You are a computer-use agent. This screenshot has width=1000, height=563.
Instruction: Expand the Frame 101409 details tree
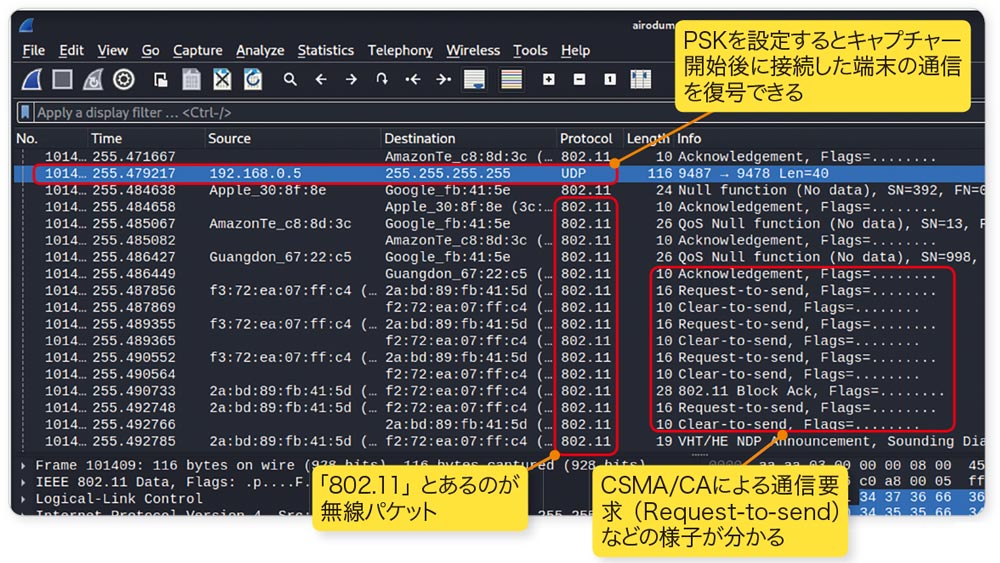point(24,465)
